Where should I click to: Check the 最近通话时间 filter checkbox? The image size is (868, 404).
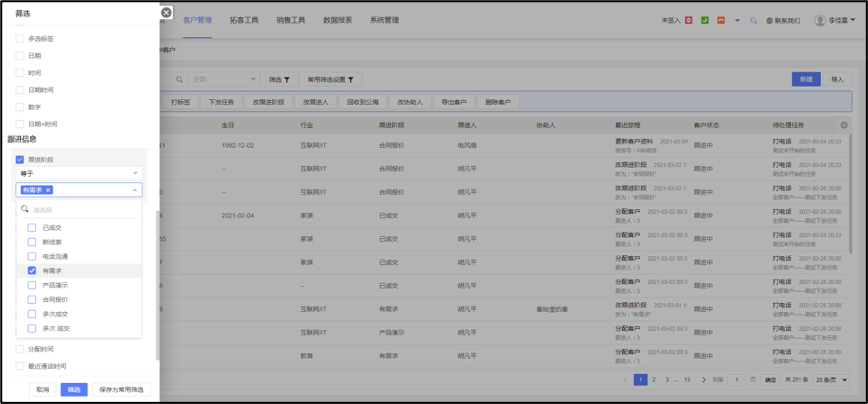click(20, 366)
